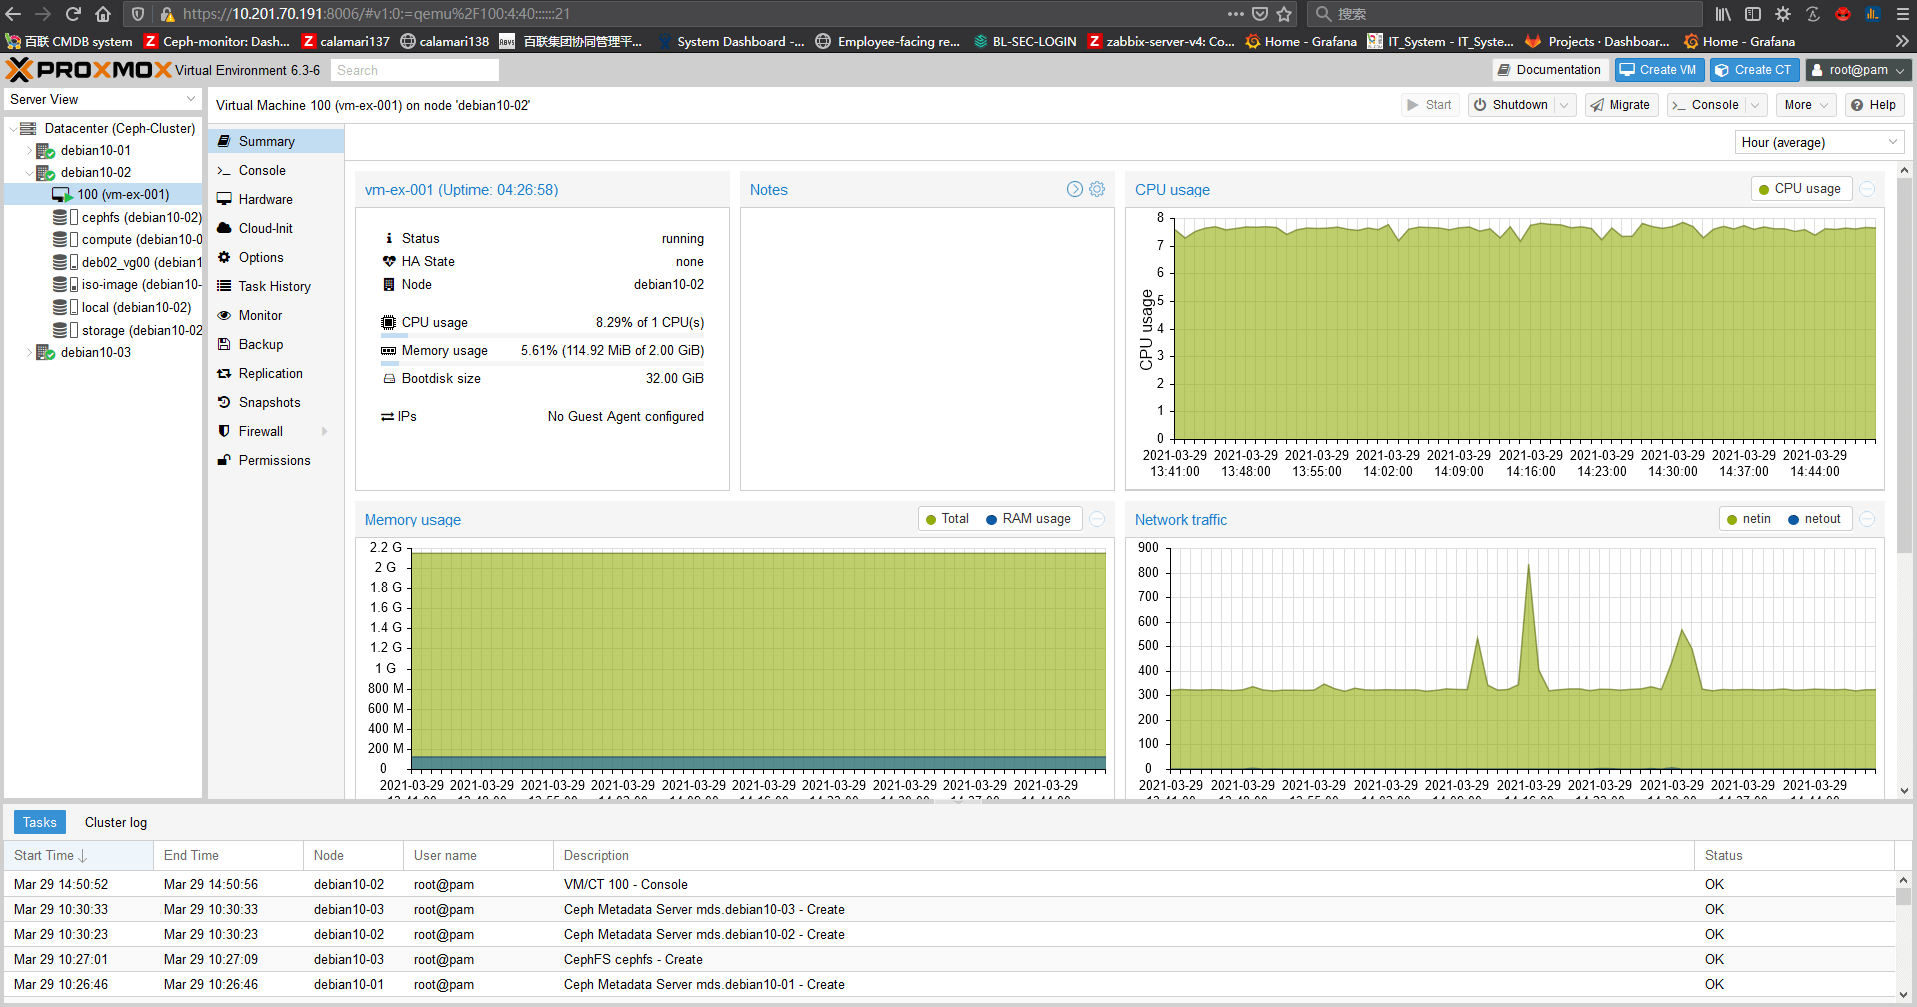1917x1007 pixels.
Task: Open the Hour (average) timeframe dropdown
Action: click(1819, 142)
